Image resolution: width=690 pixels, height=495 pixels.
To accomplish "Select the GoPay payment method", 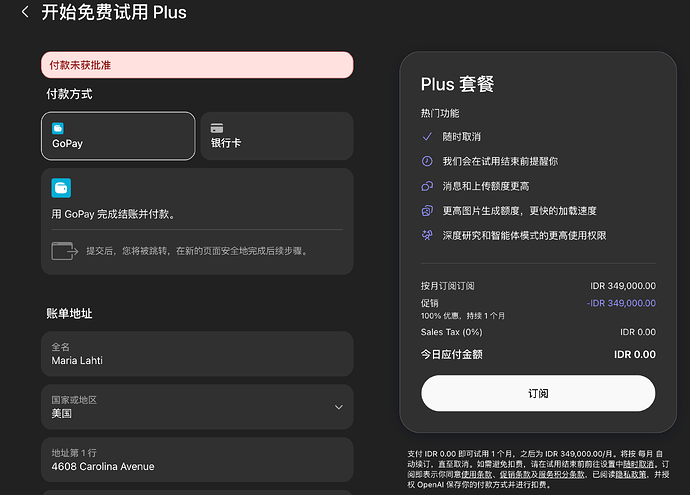I will [118, 136].
